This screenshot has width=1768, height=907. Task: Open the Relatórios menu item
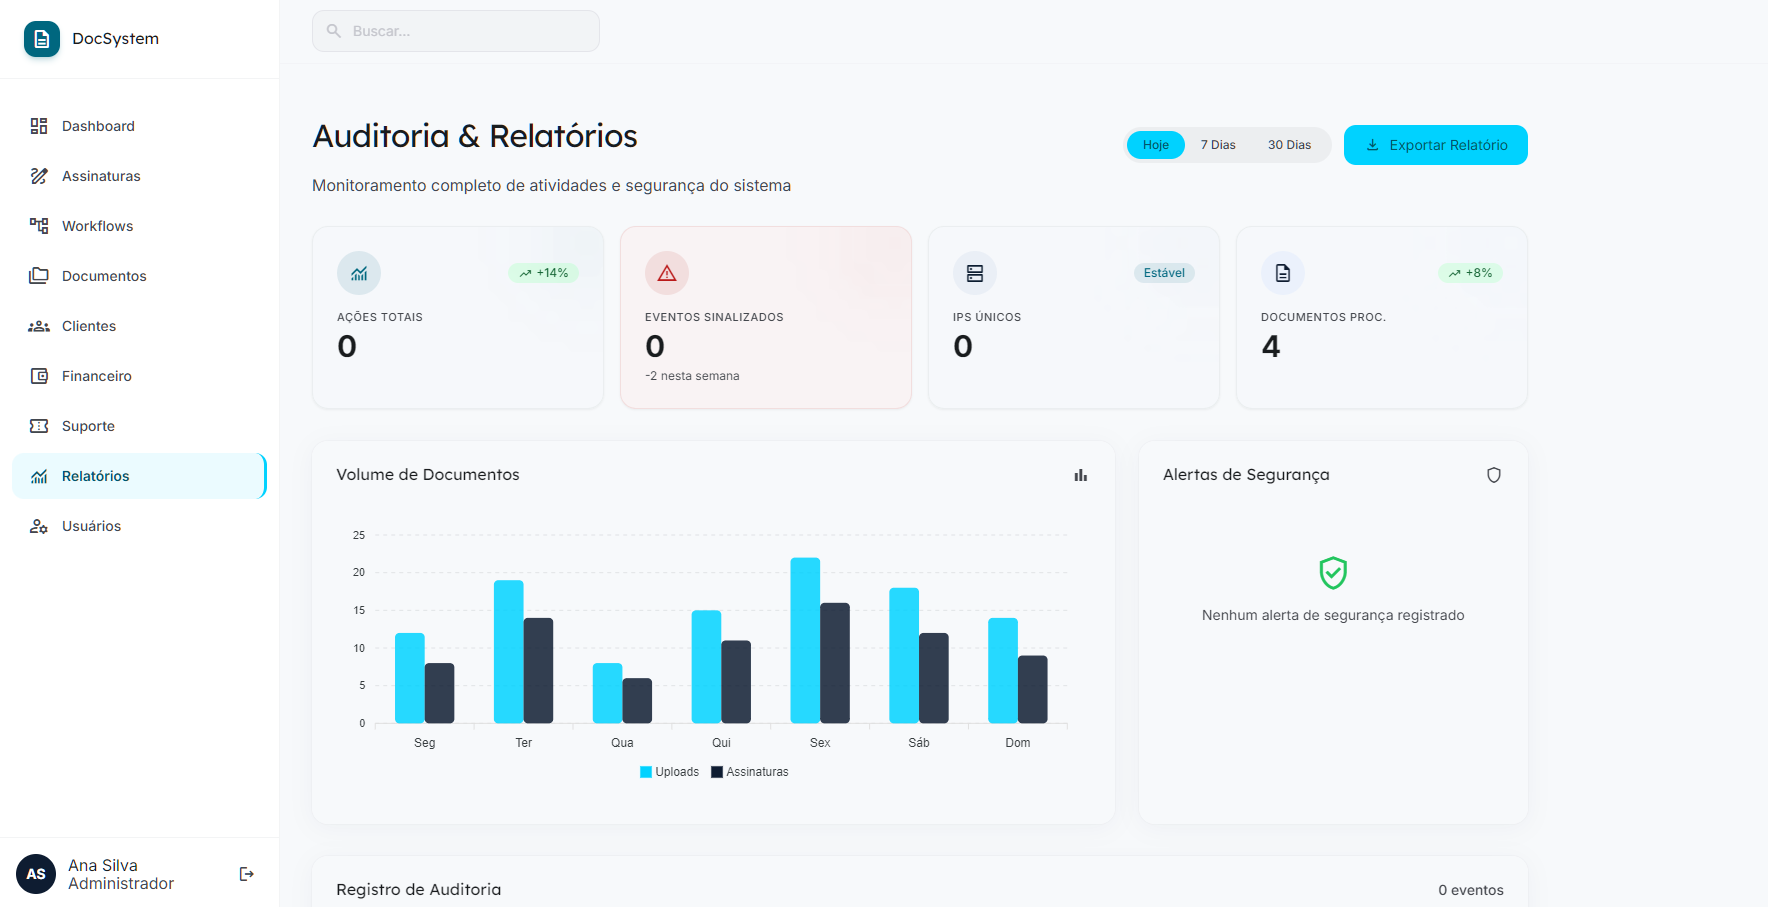tap(140, 476)
